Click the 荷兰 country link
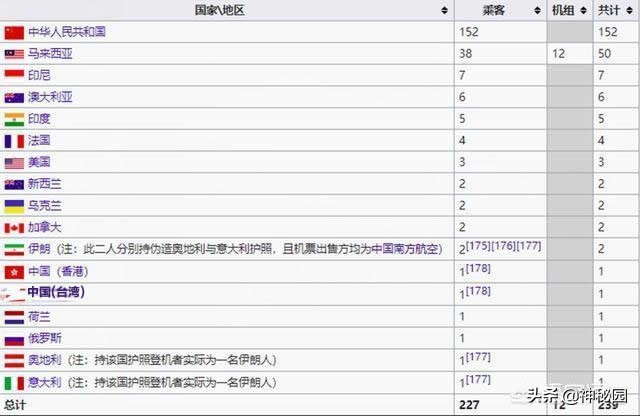Screen dimensions: 640x416 point(39,317)
